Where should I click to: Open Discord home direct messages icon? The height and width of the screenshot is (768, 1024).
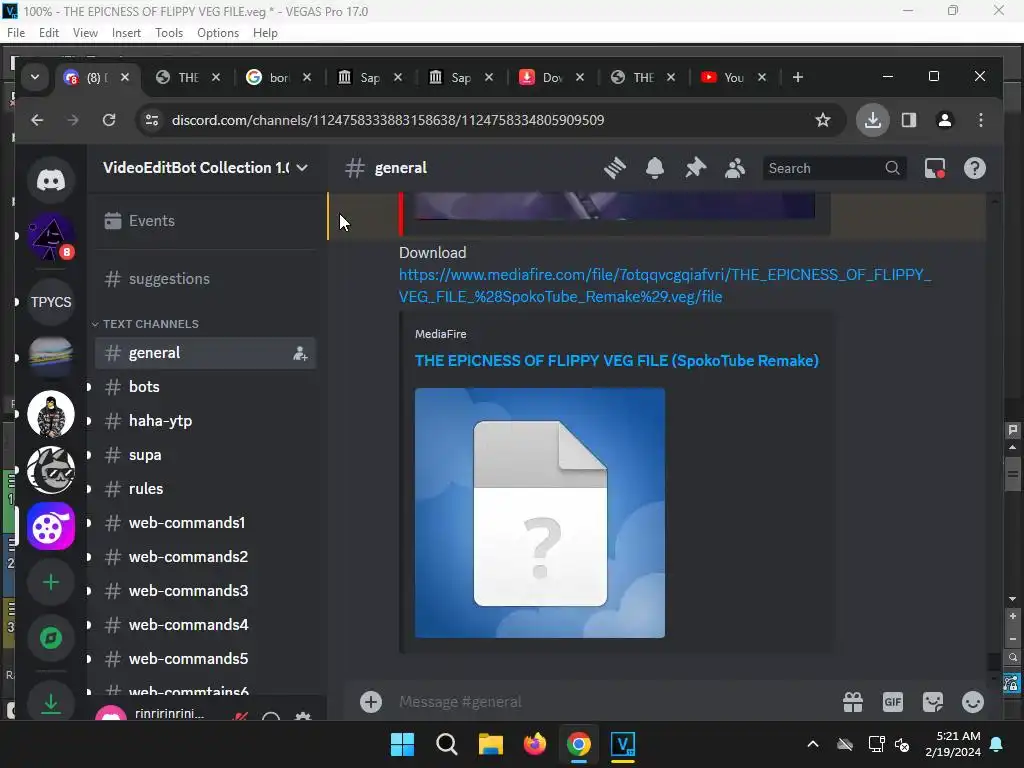click(51, 180)
